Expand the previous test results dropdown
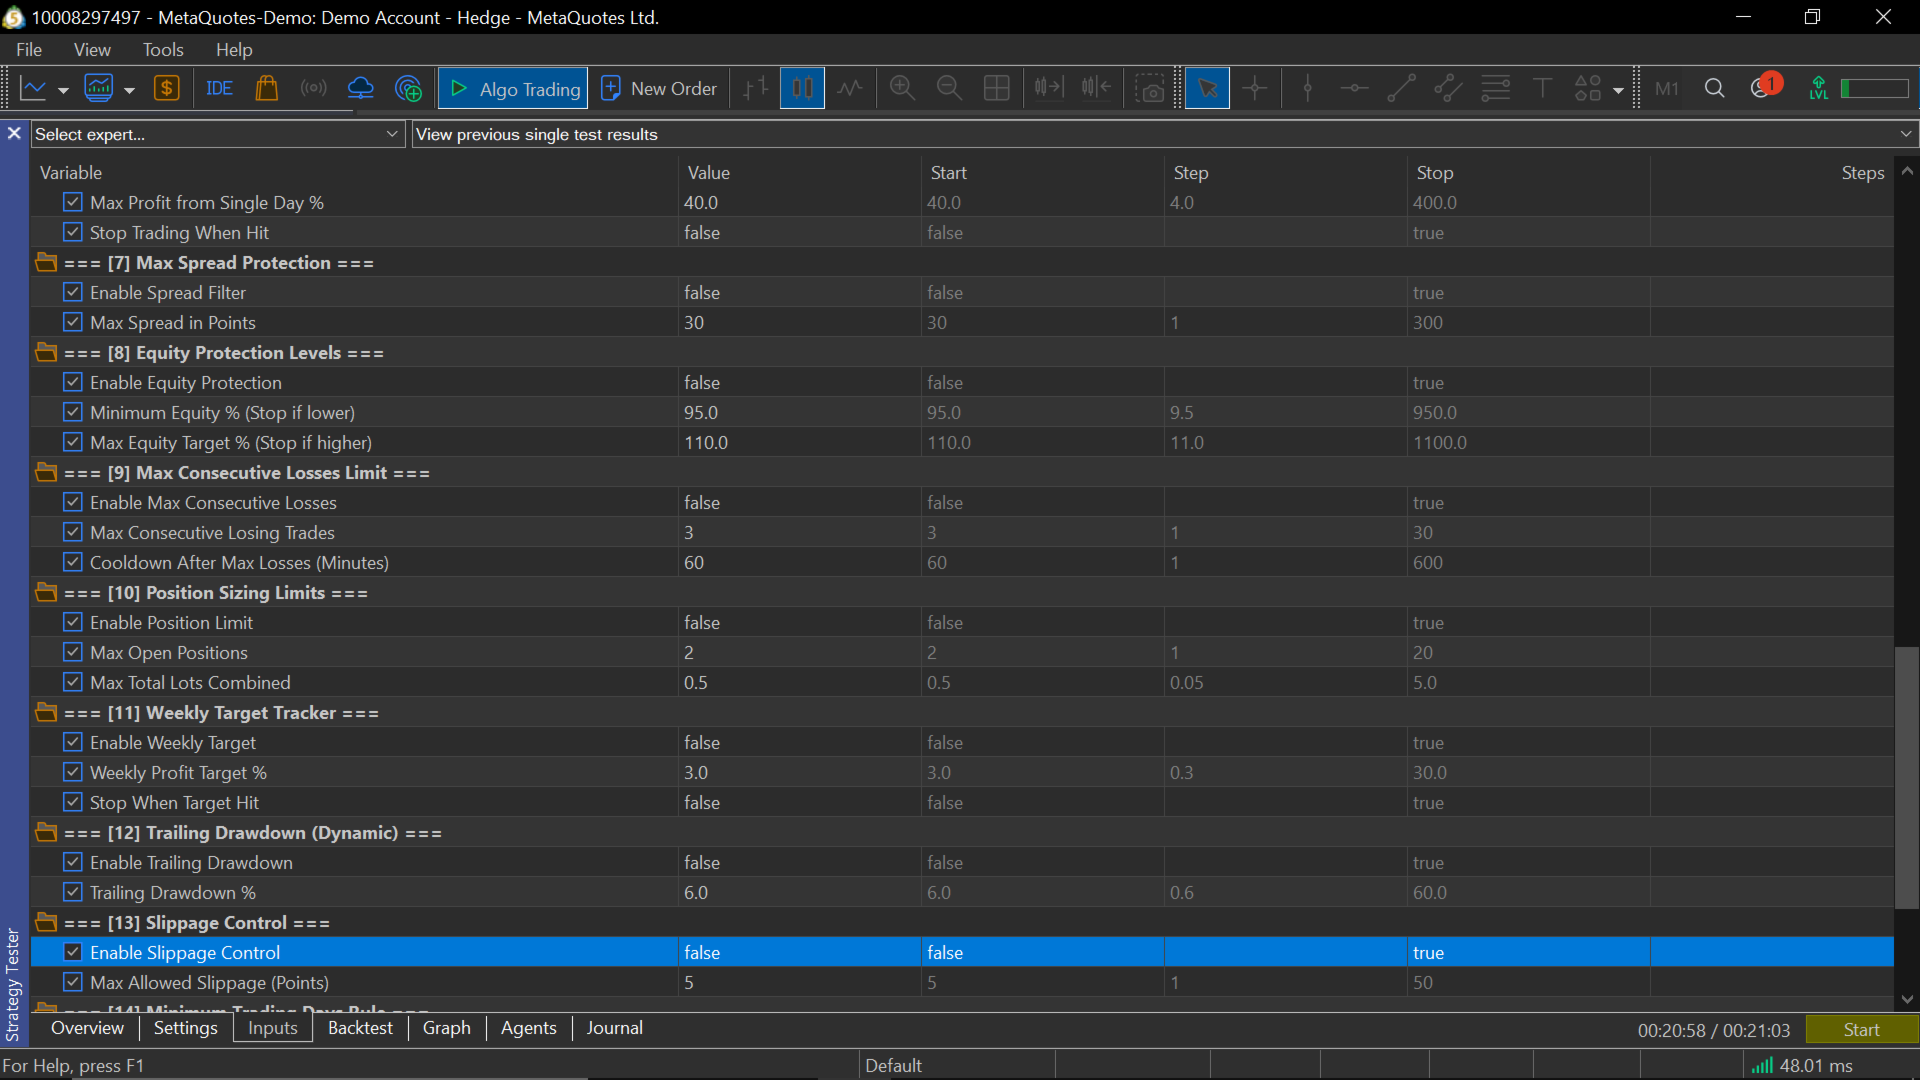Image resolution: width=1920 pixels, height=1080 pixels. (1905, 134)
